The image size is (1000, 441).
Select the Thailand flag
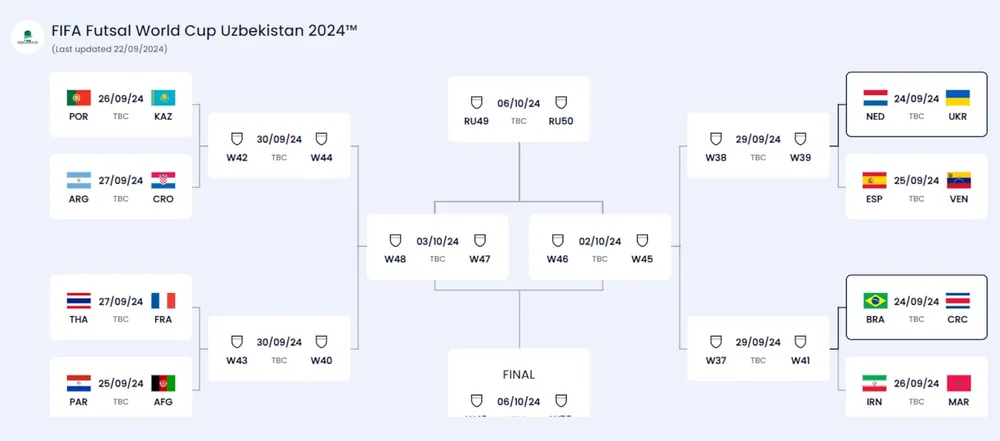tap(79, 301)
